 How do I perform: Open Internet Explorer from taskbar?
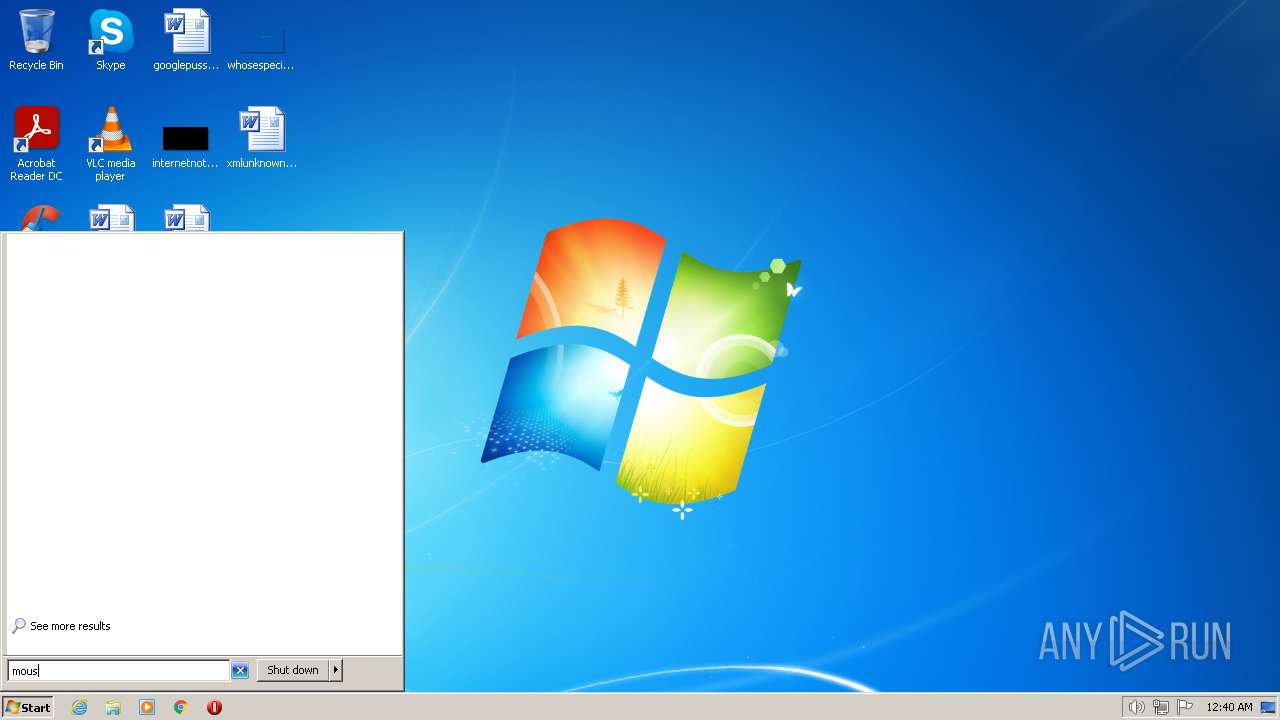79,707
